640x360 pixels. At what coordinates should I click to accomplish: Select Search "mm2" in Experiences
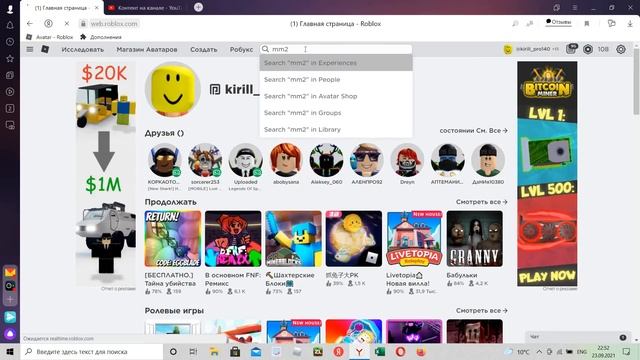tap(336, 63)
